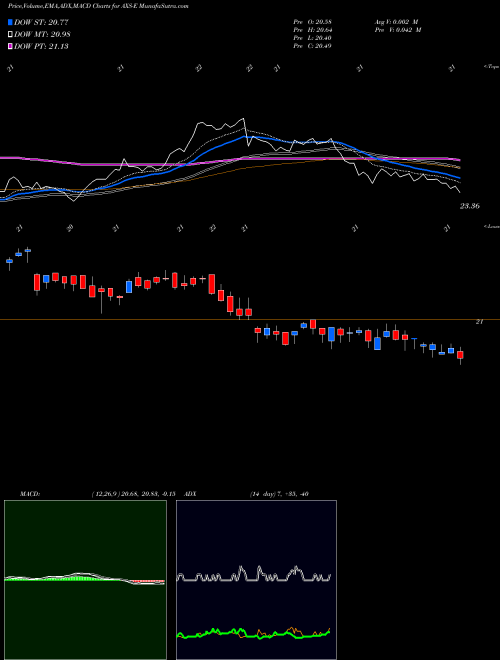The height and width of the screenshot is (660, 500).
Task: Click the last red candlestick on the right
Action: (460, 355)
